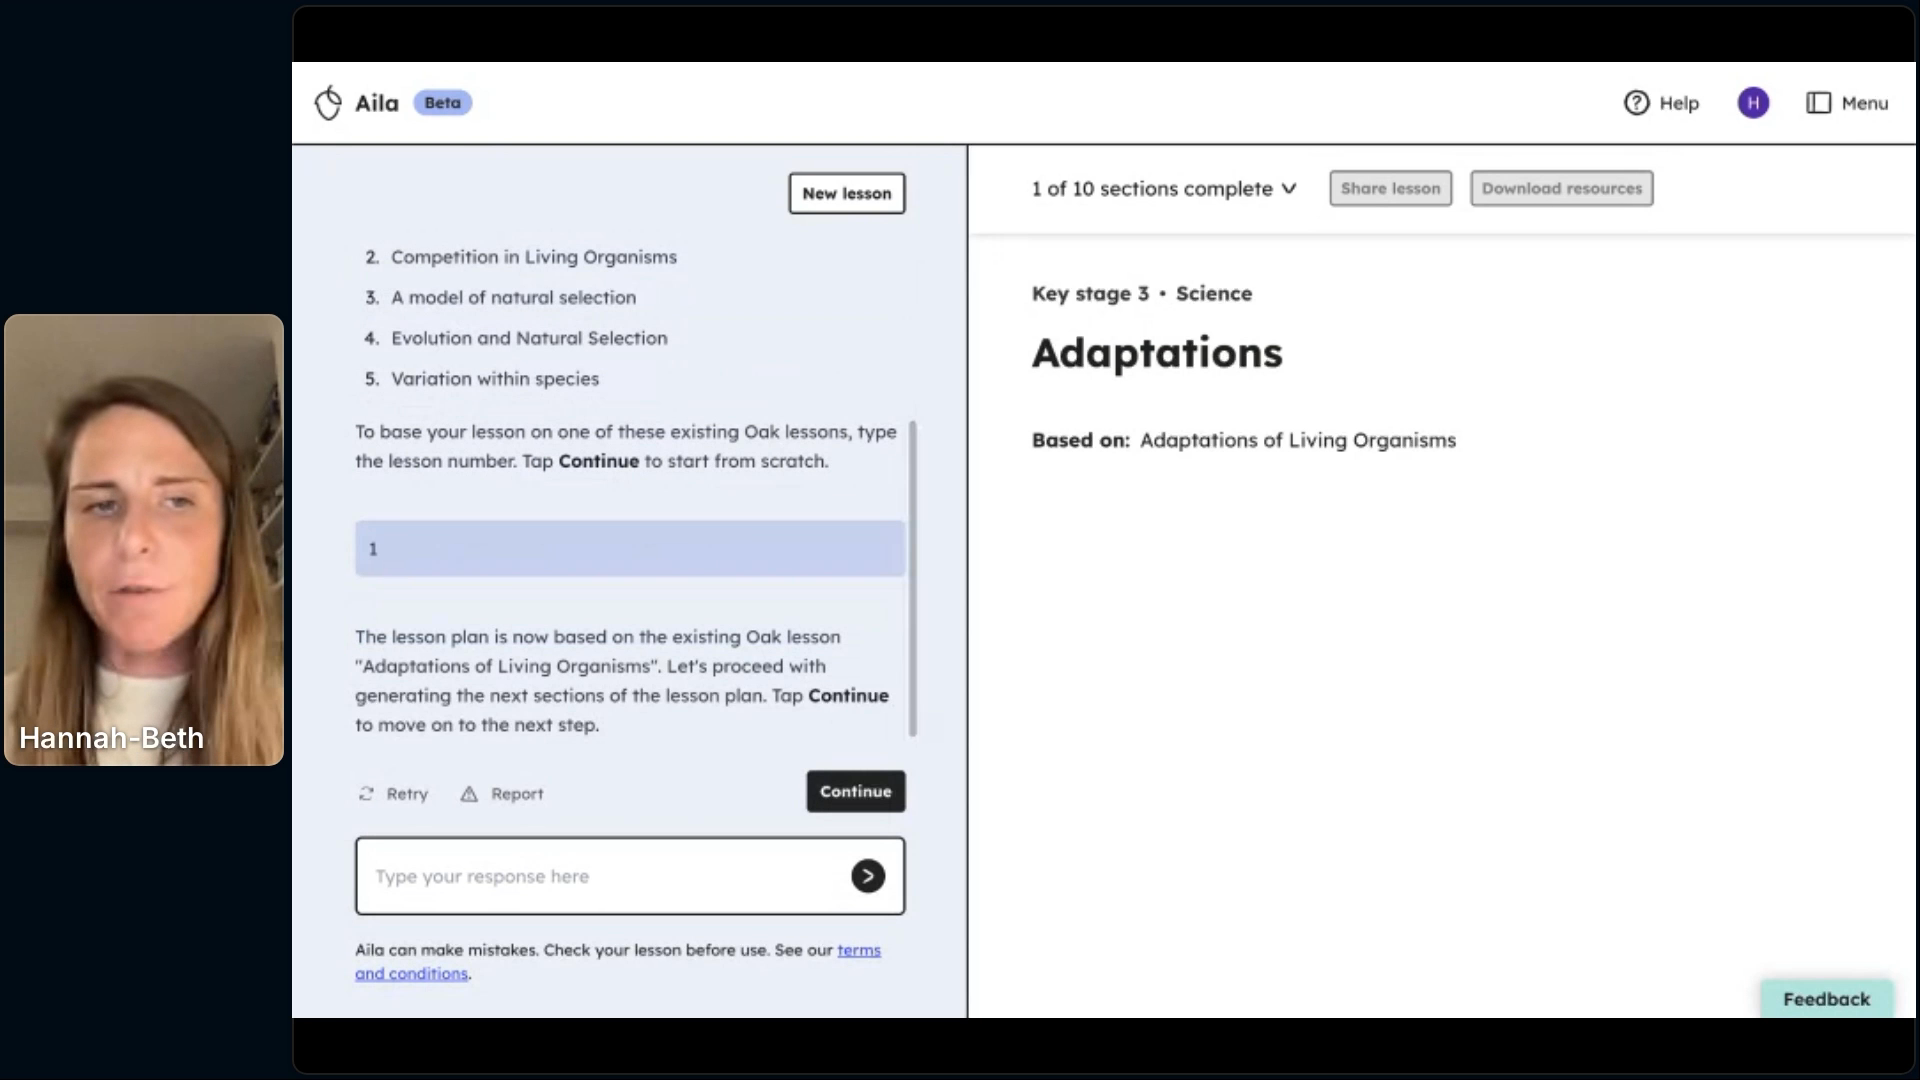This screenshot has height=1080, width=1920.
Task: Tap Continue to generate next sections
Action: click(855, 791)
